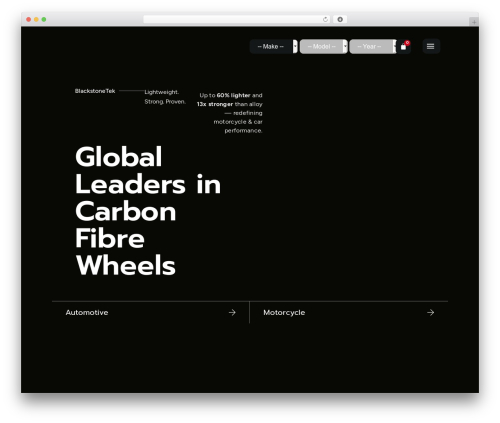Open a new browser tab with plus
500x423 pixels.
click(x=474, y=22)
